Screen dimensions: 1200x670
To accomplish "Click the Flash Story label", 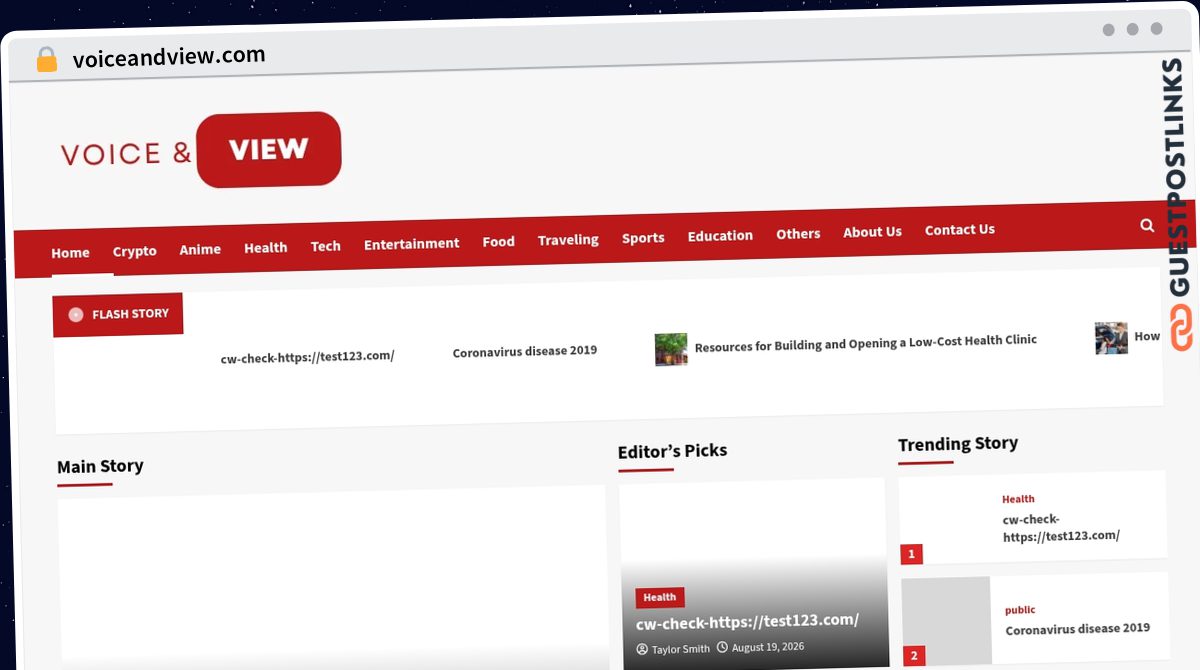I will click(x=118, y=314).
